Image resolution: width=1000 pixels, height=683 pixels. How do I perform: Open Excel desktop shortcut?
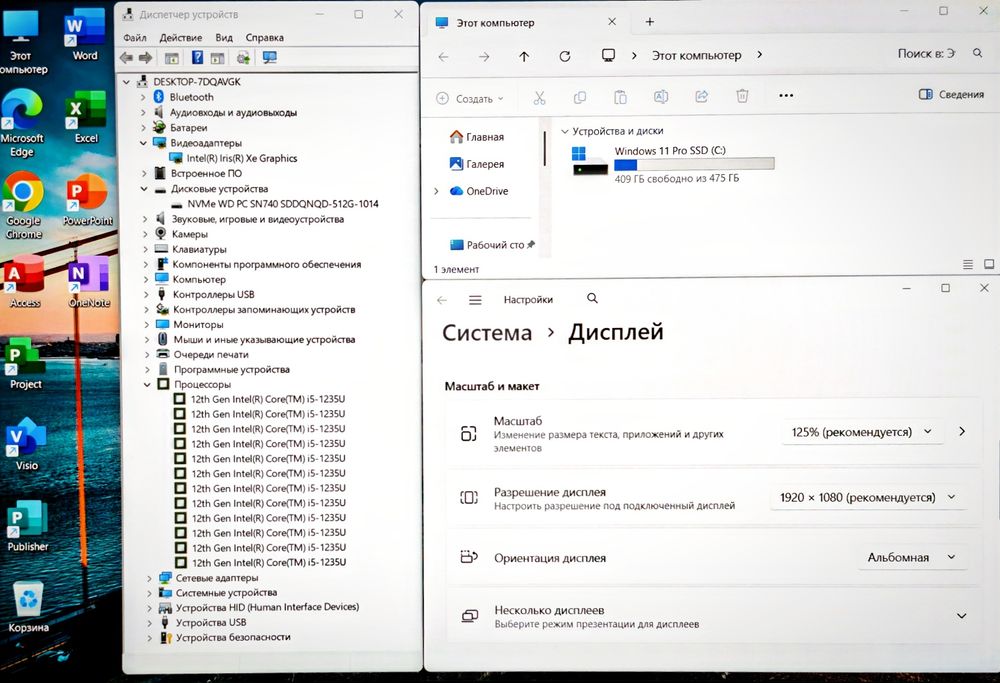[85, 117]
